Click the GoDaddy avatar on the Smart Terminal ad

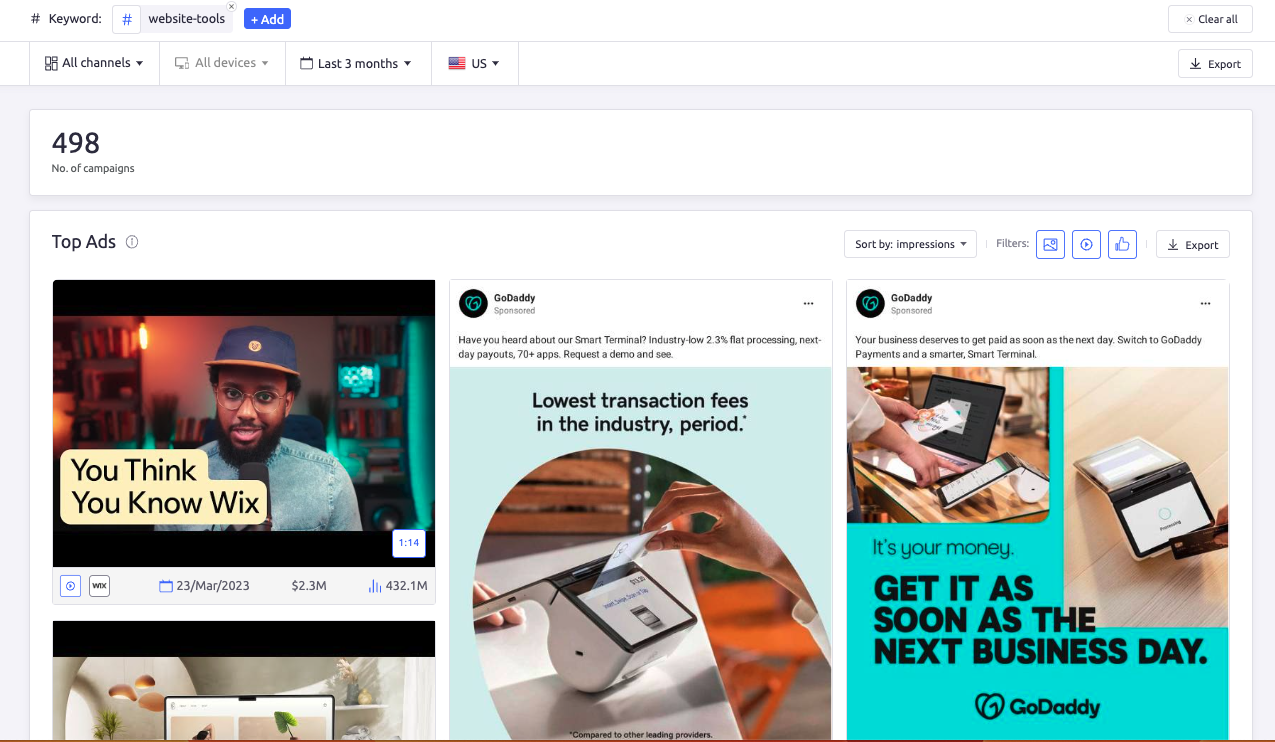(473, 303)
